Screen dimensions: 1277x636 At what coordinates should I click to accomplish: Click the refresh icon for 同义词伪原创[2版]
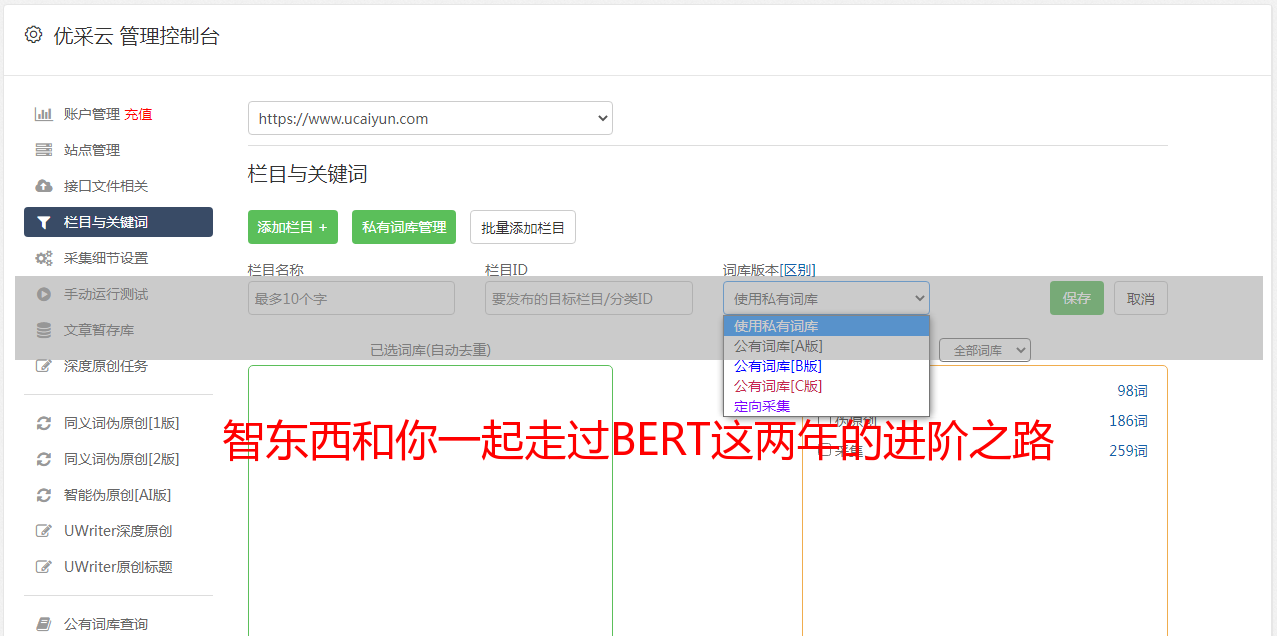pos(43,459)
